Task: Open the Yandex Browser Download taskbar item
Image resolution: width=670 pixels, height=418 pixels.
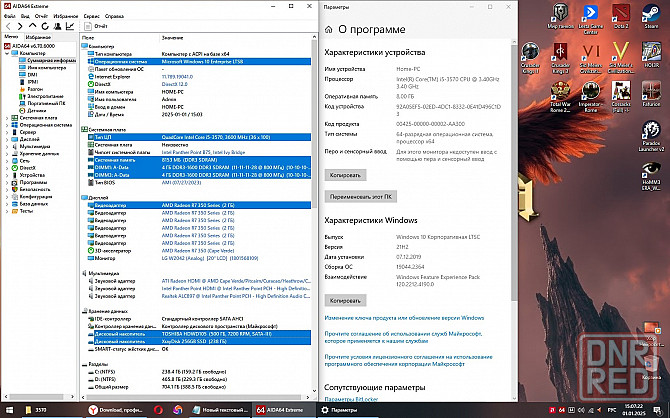Action: [115, 410]
